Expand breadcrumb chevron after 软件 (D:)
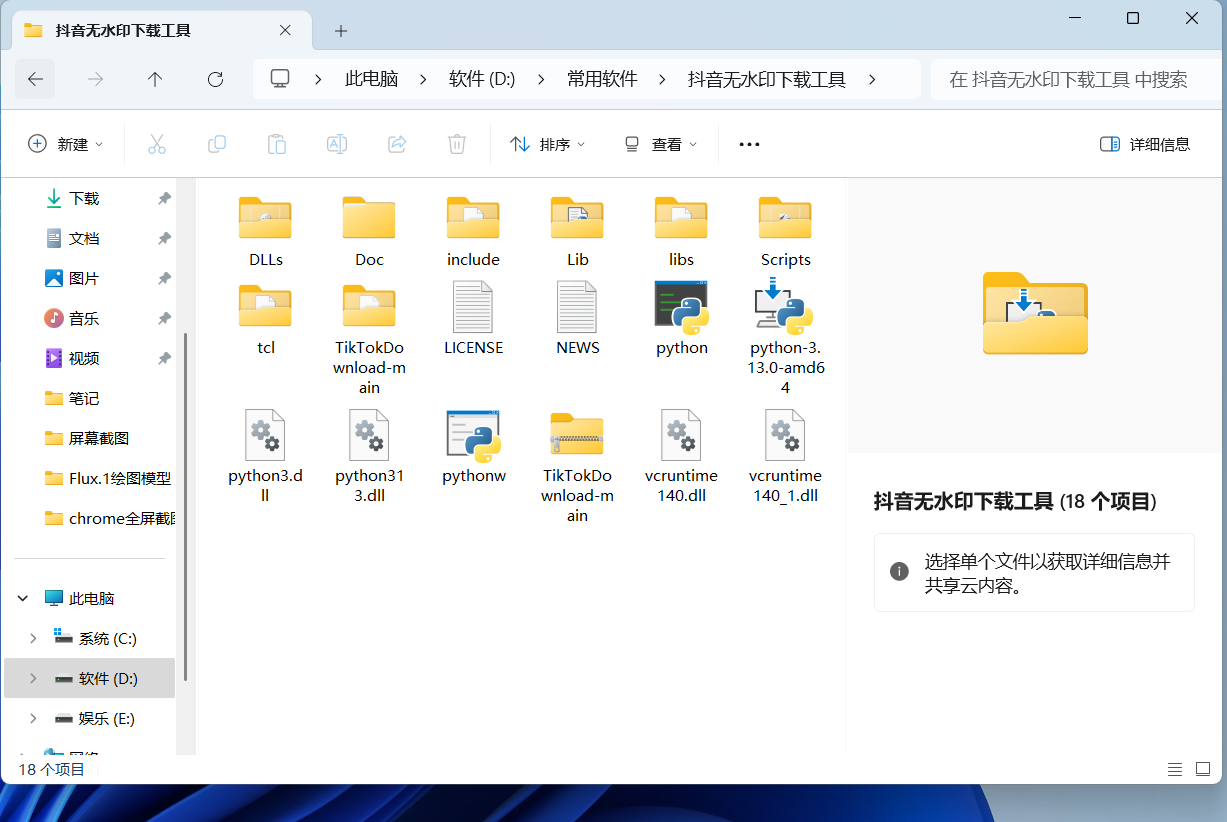Screen dimensions: 1227x822 pyautogui.click(x=541, y=79)
